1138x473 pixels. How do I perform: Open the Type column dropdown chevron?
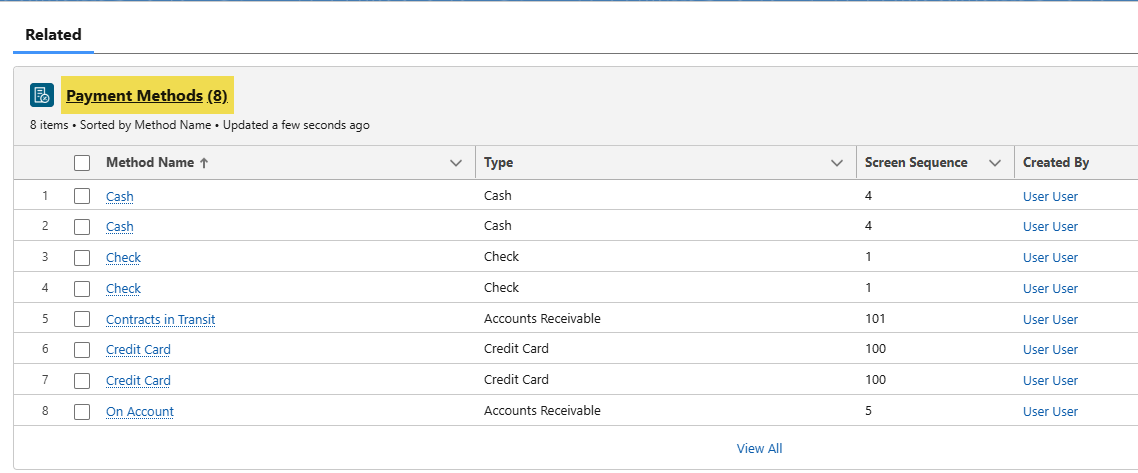tap(837, 163)
